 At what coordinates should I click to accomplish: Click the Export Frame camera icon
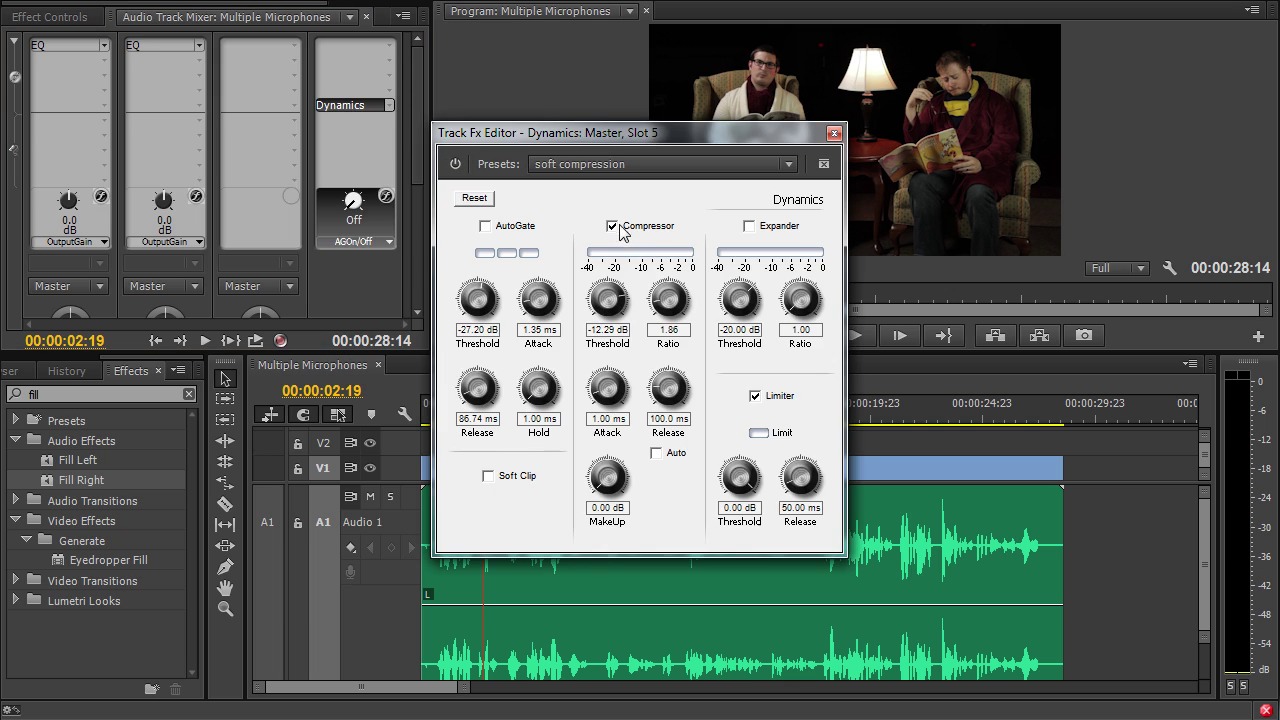1084,336
